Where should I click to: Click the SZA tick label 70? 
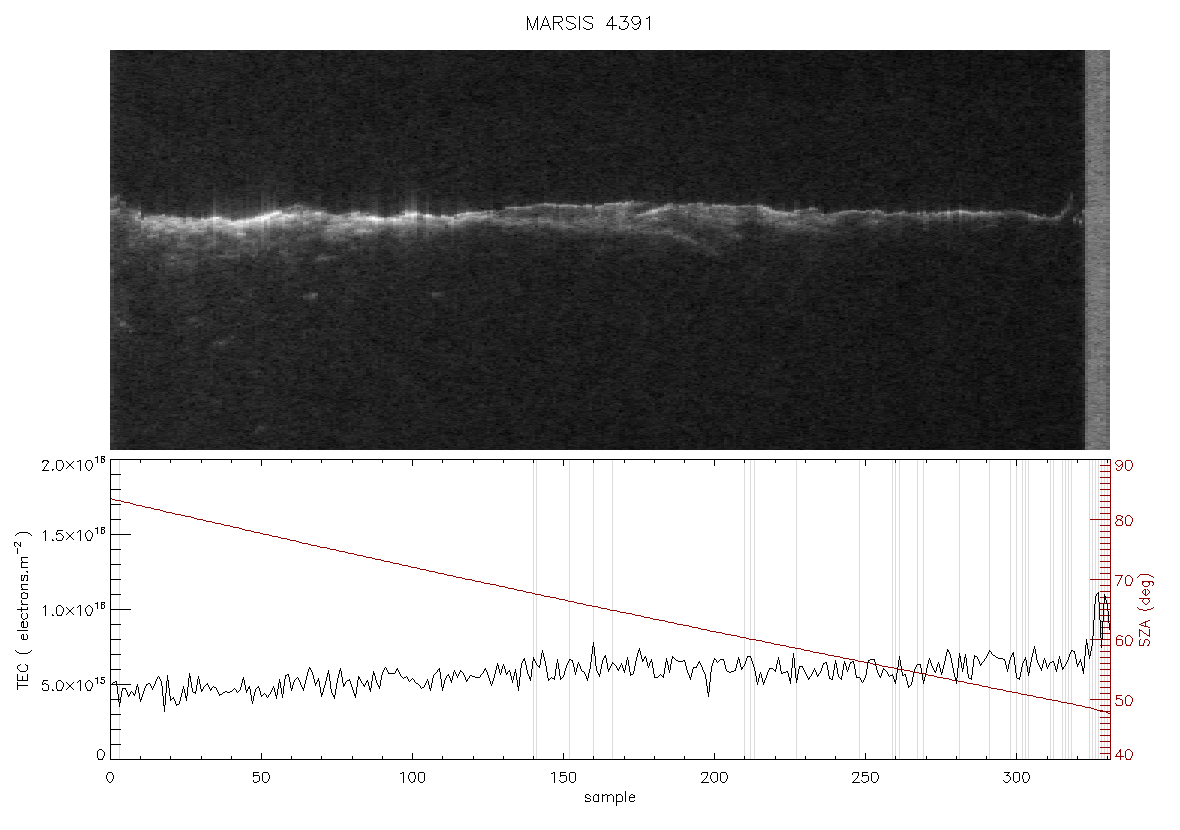click(1124, 580)
